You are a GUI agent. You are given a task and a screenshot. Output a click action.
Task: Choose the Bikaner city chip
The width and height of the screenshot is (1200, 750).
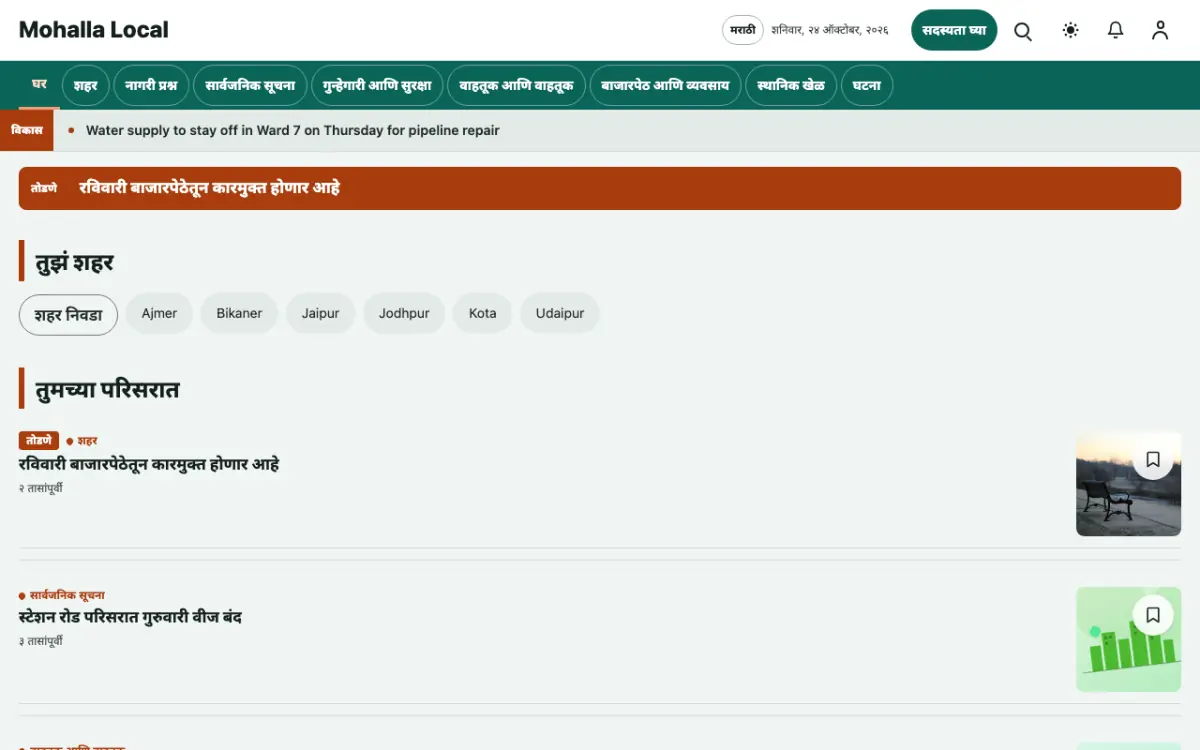pos(239,314)
